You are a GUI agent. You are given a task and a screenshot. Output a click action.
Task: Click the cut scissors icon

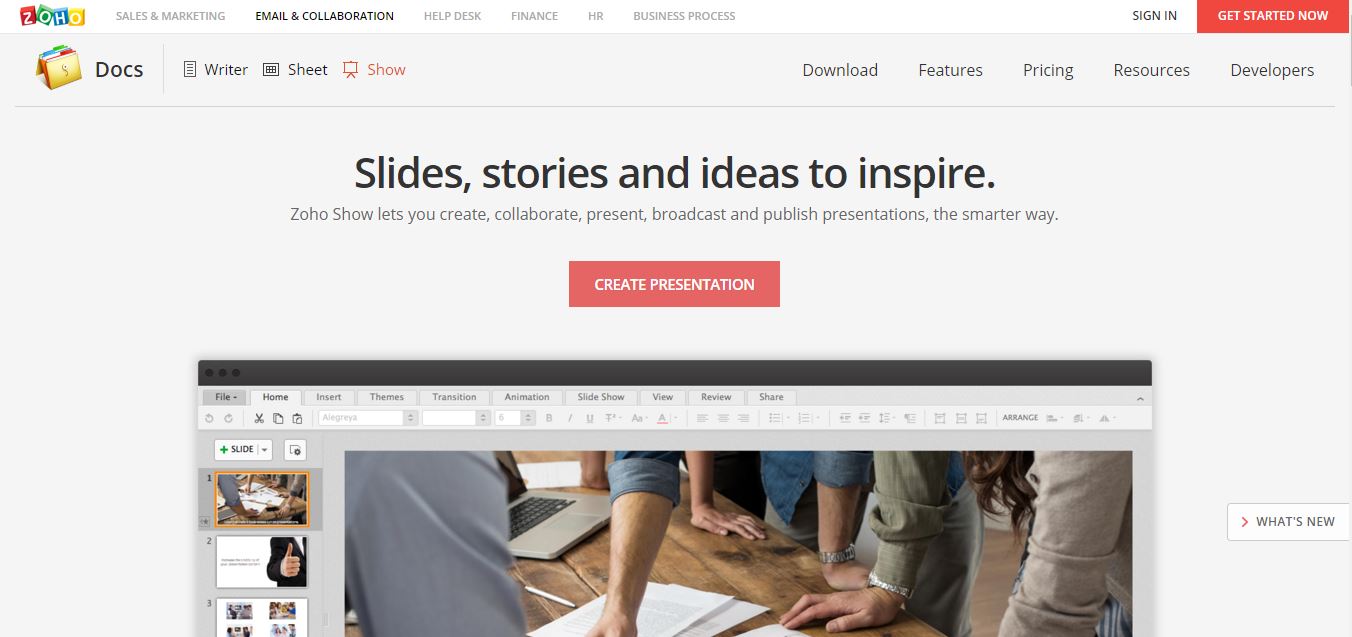point(259,418)
